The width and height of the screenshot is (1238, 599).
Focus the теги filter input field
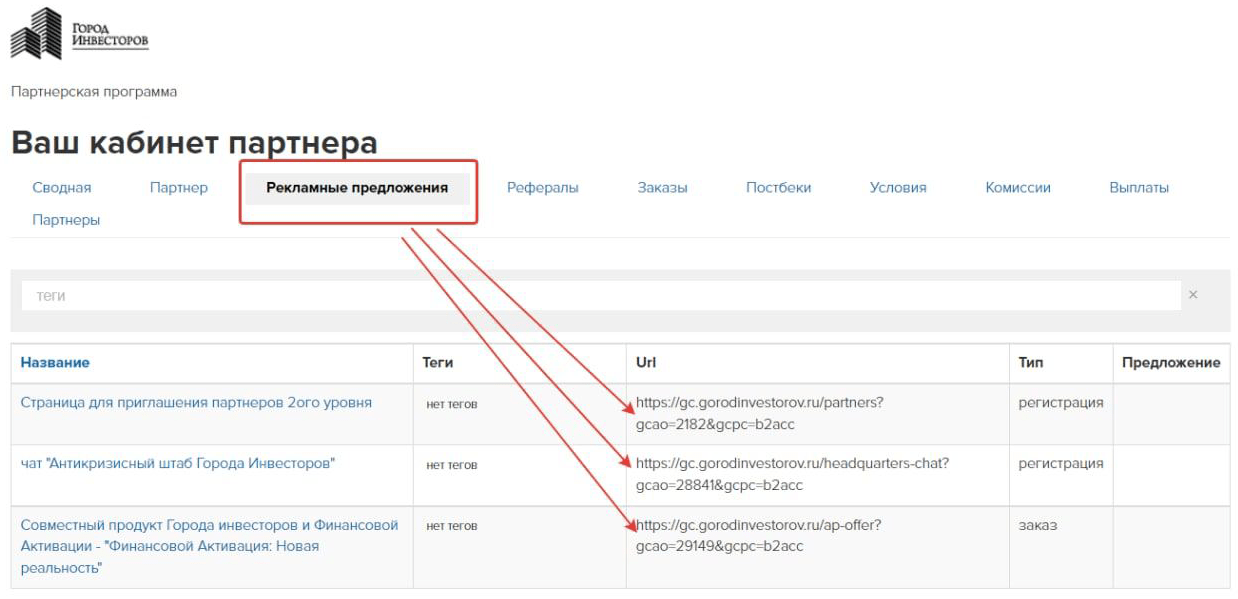[x=601, y=296]
